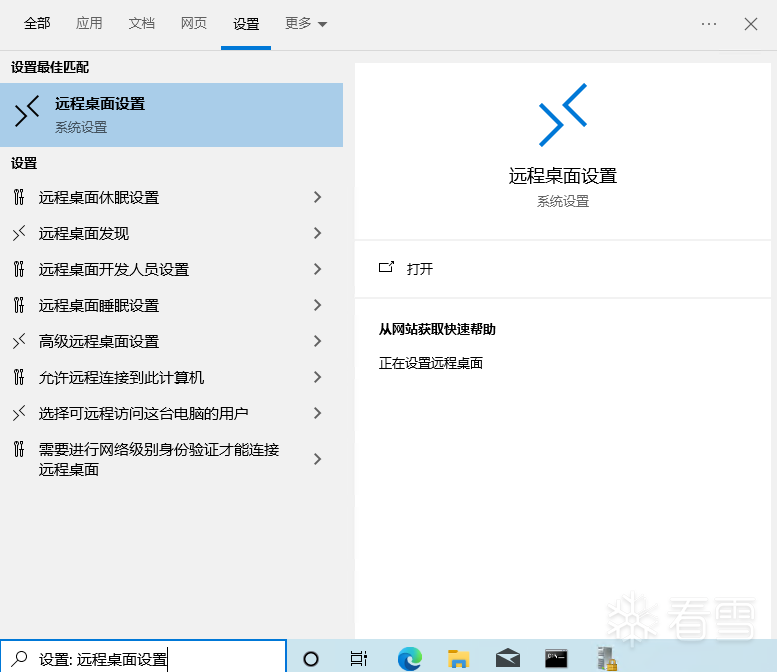Image resolution: width=777 pixels, height=672 pixels.
Task: Expand arrow for 远程桌面发现
Action: pos(318,233)
